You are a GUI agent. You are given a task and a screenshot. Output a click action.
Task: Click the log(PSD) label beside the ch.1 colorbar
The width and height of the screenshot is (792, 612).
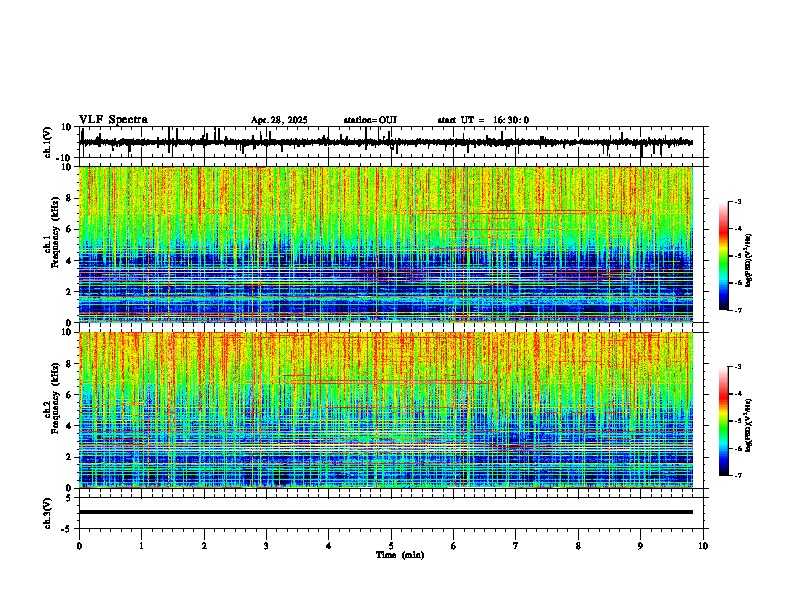point(748,261)
